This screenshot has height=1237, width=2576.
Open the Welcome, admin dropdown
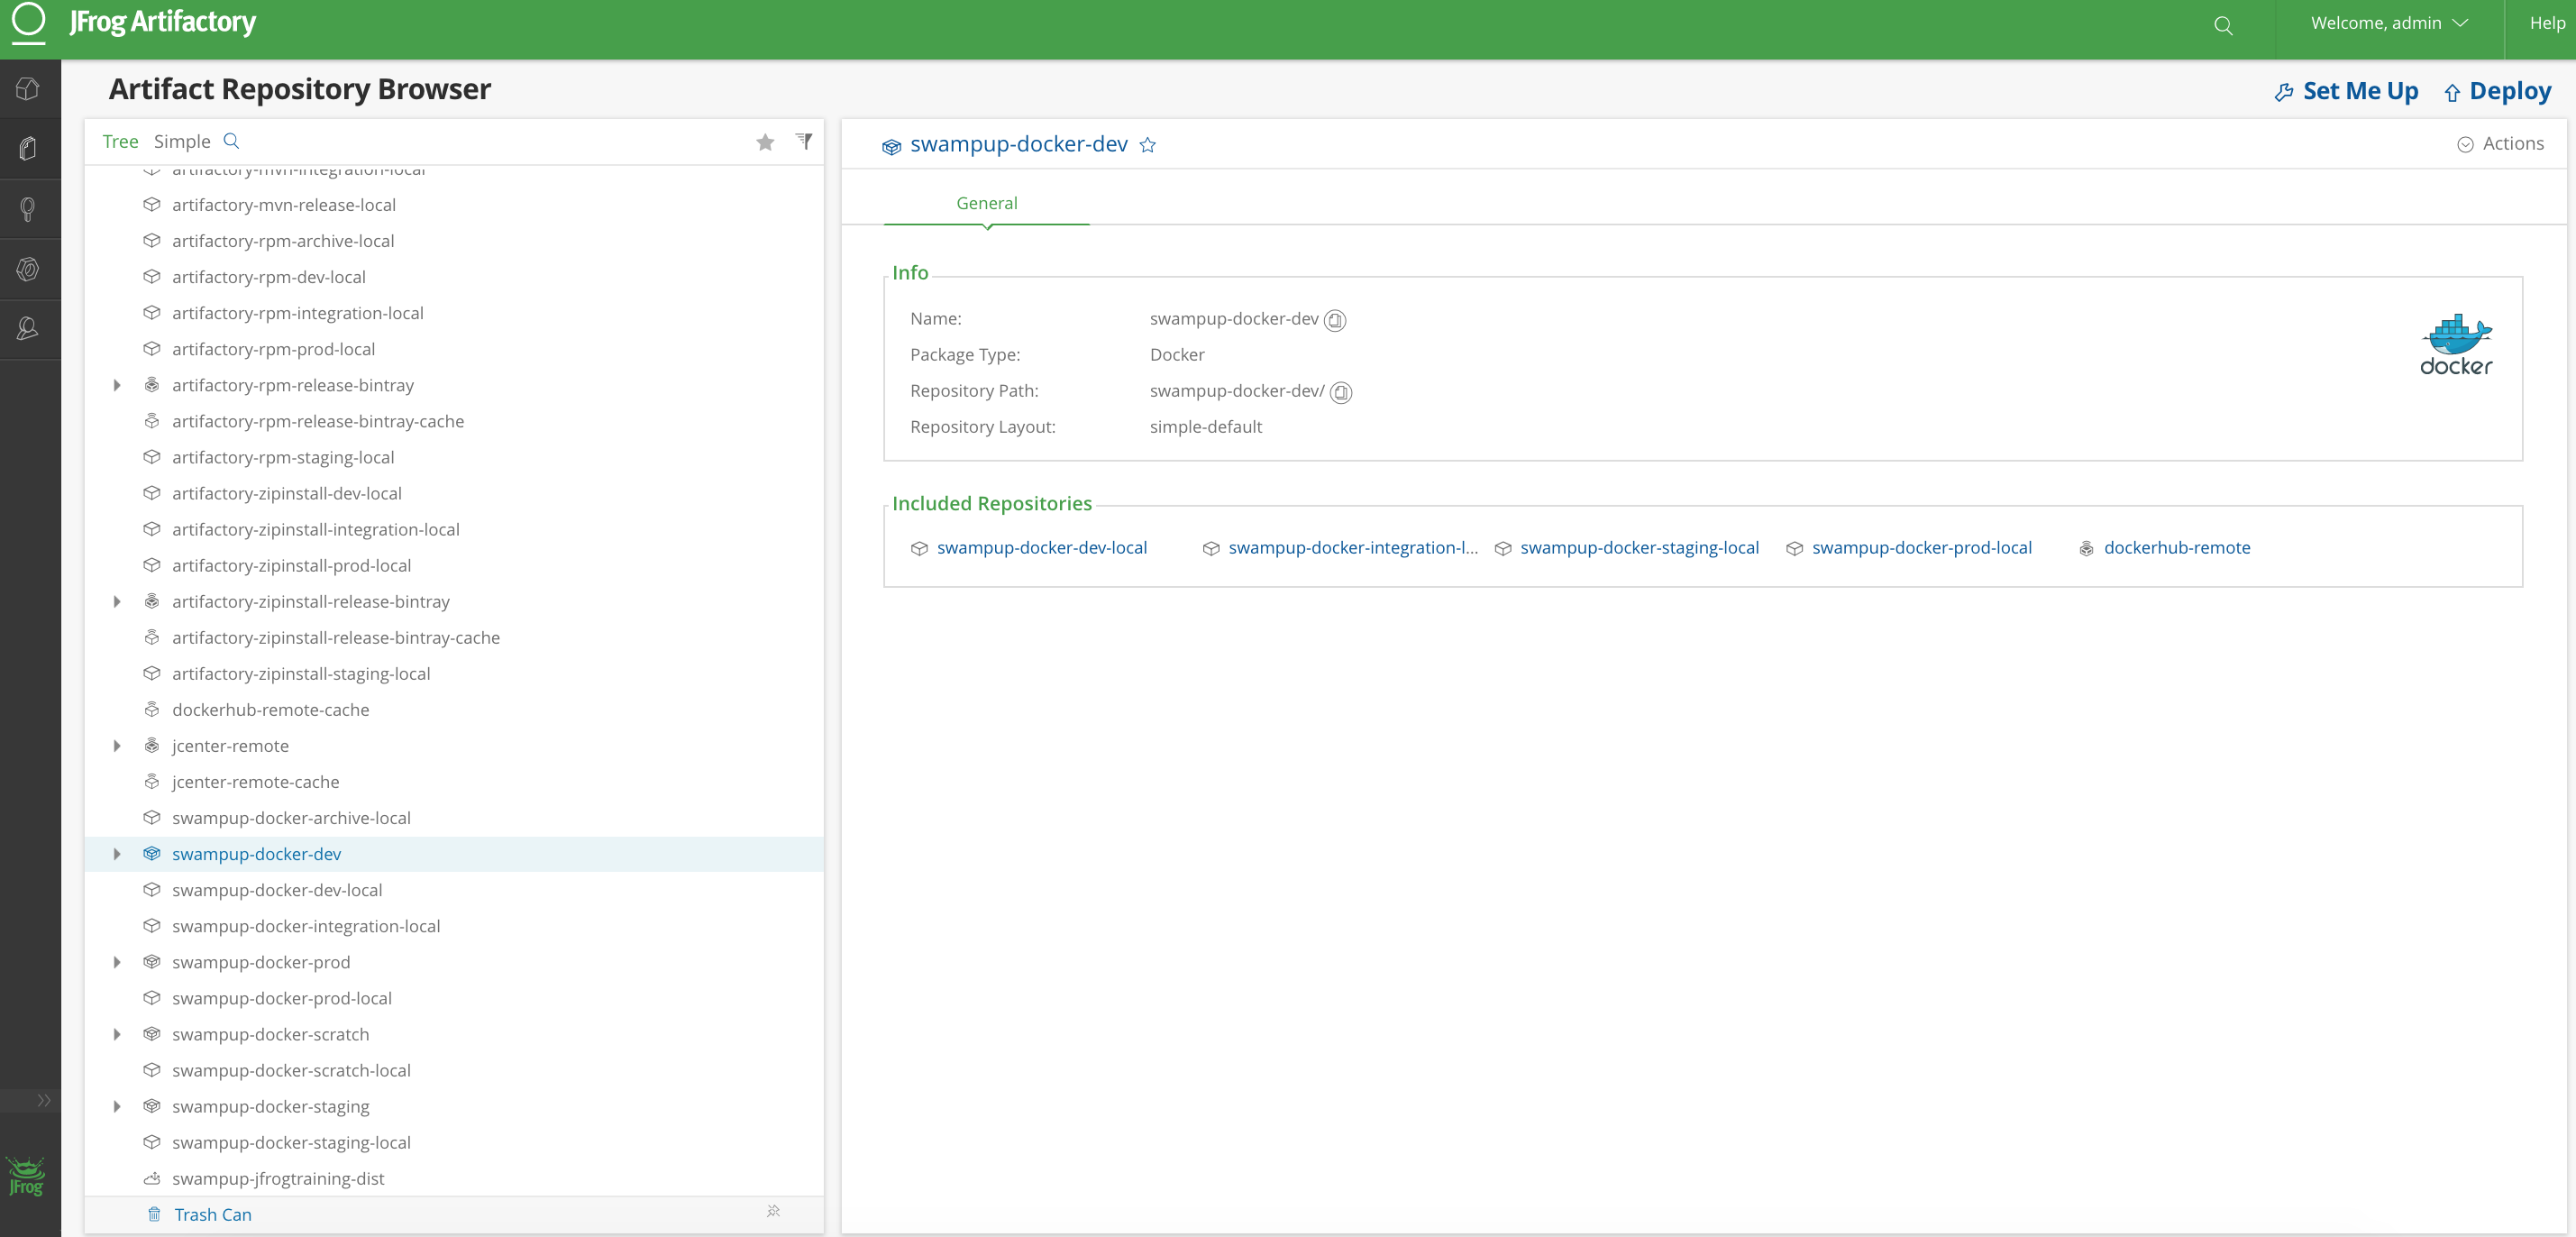click(x=2389, y=23)
